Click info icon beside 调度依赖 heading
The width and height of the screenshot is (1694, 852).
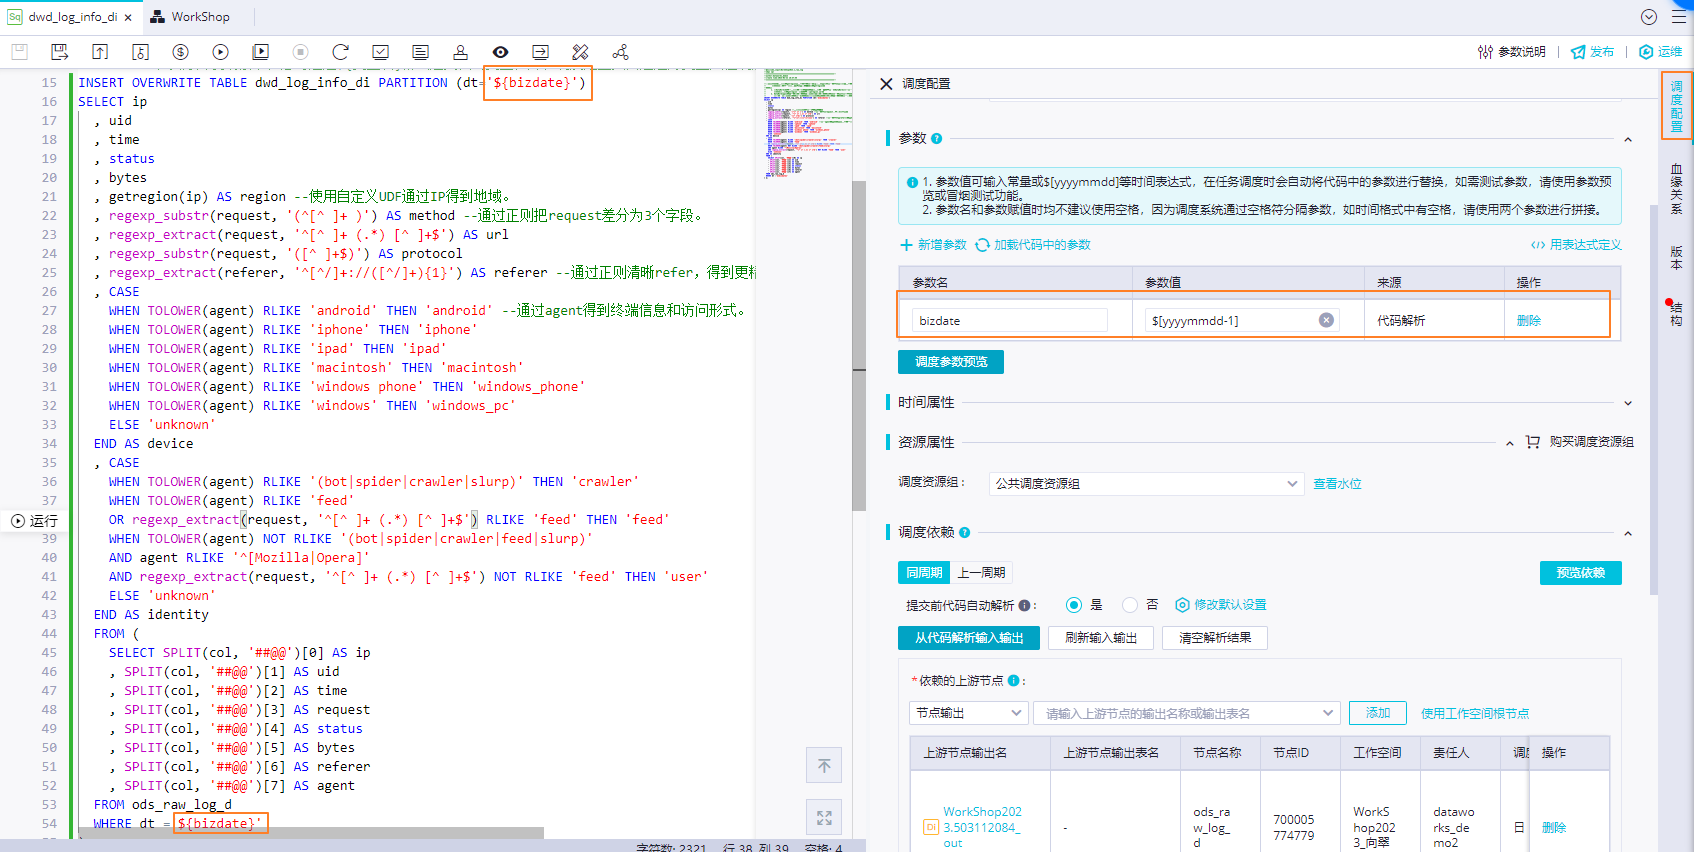965,533
